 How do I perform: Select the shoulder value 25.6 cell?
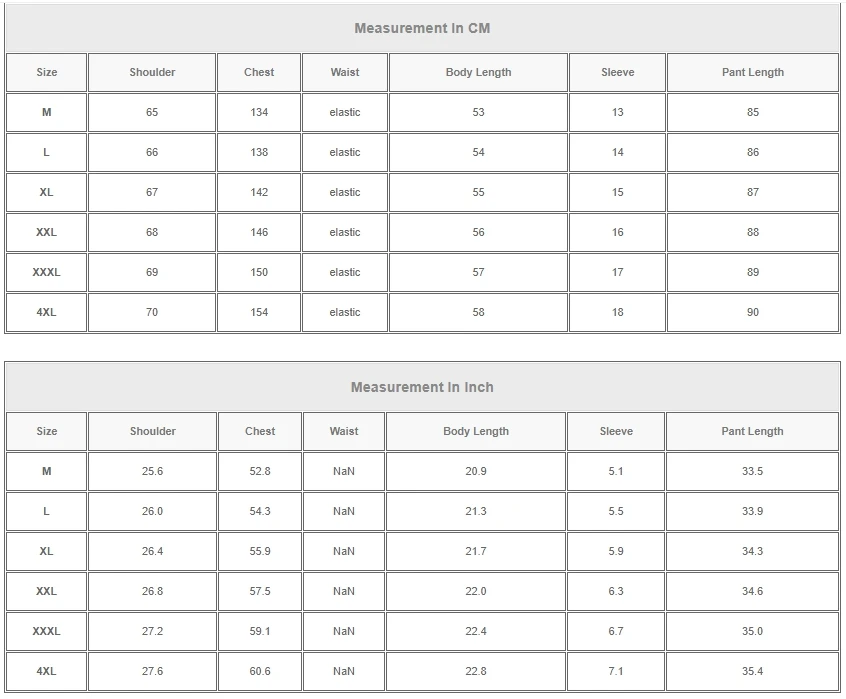(152, 471)
